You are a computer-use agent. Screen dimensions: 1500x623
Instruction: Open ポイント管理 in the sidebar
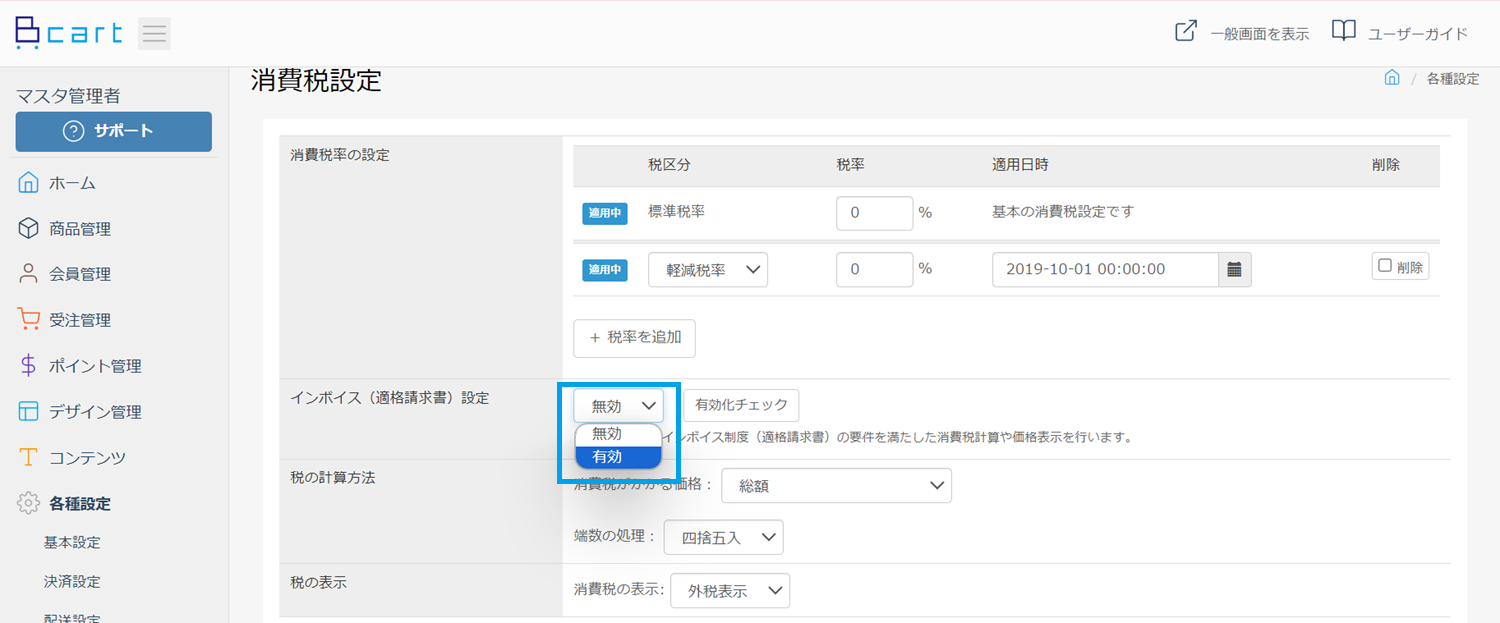[95, 366]
